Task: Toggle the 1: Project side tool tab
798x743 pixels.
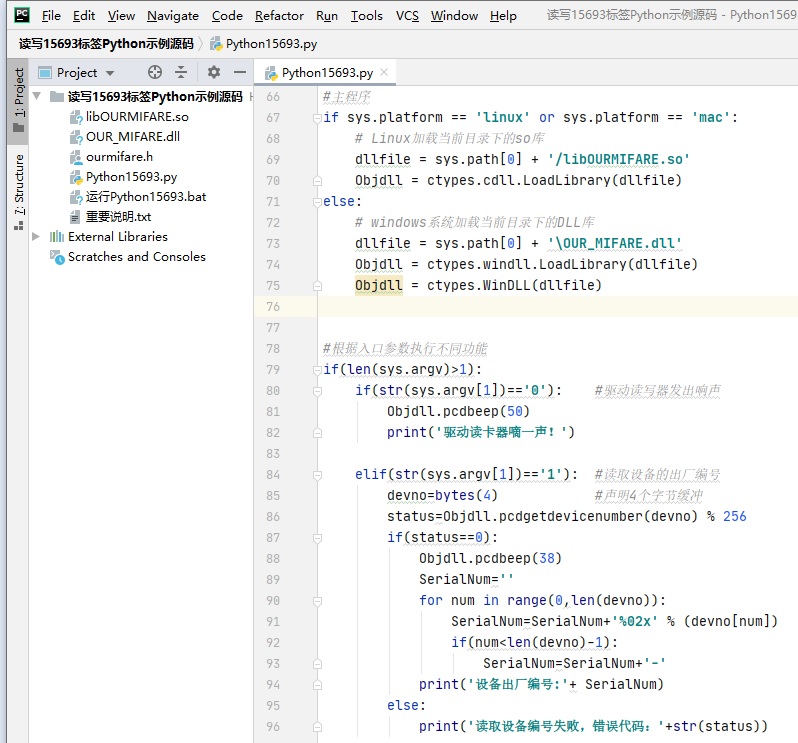Action: coord(18,100)
